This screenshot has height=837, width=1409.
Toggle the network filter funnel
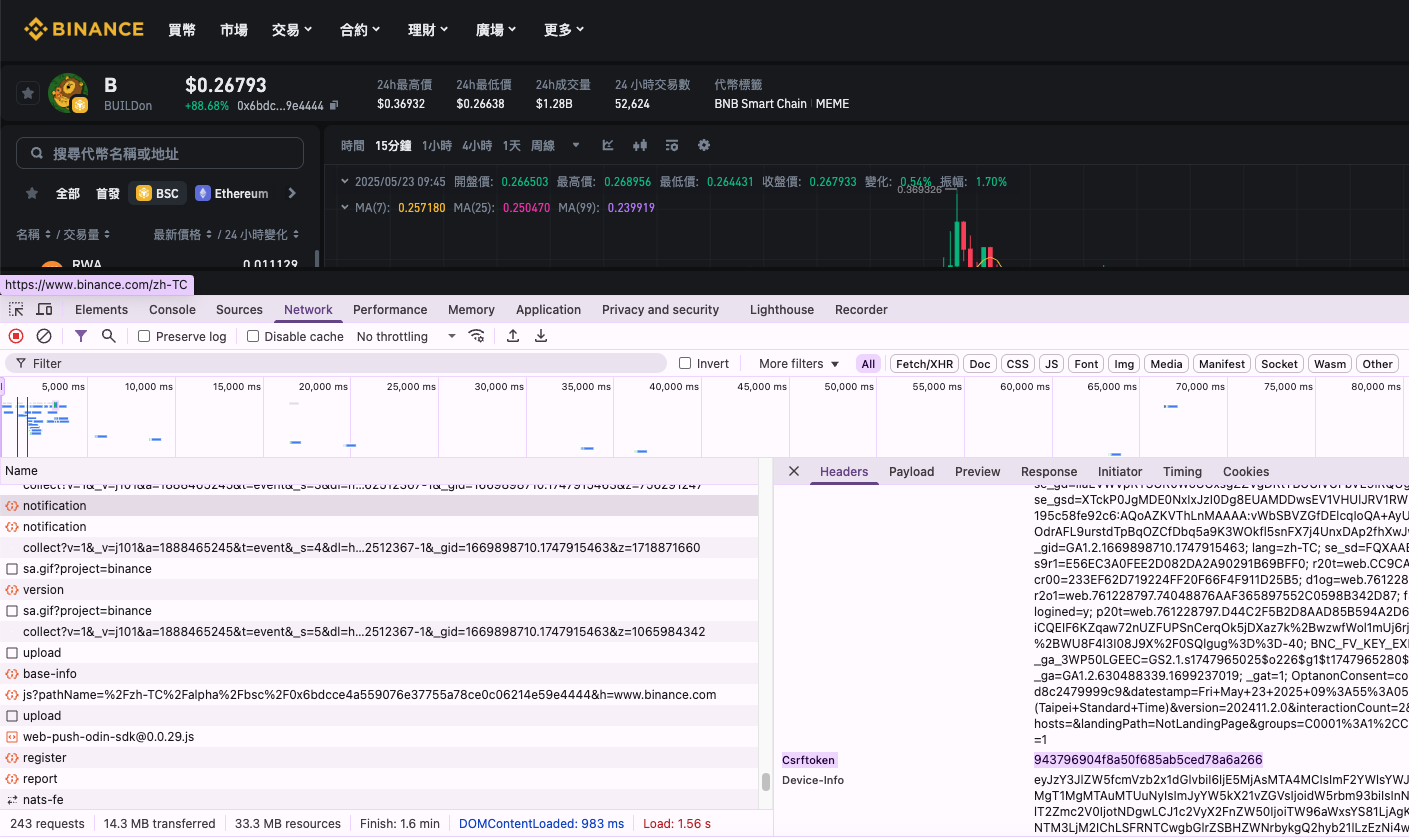pos(81,336)
